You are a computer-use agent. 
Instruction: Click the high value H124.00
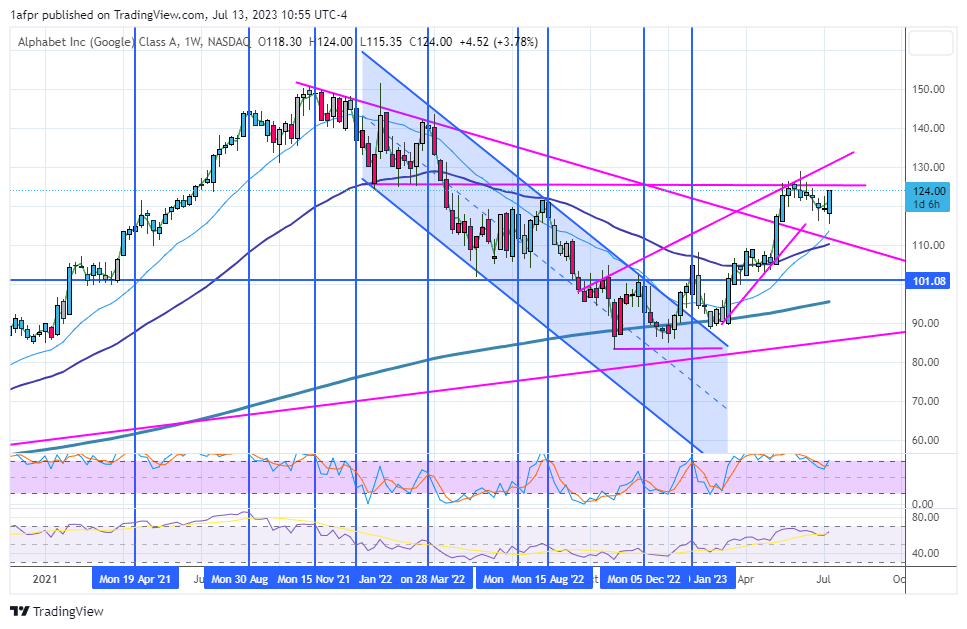tap(331, 42)
